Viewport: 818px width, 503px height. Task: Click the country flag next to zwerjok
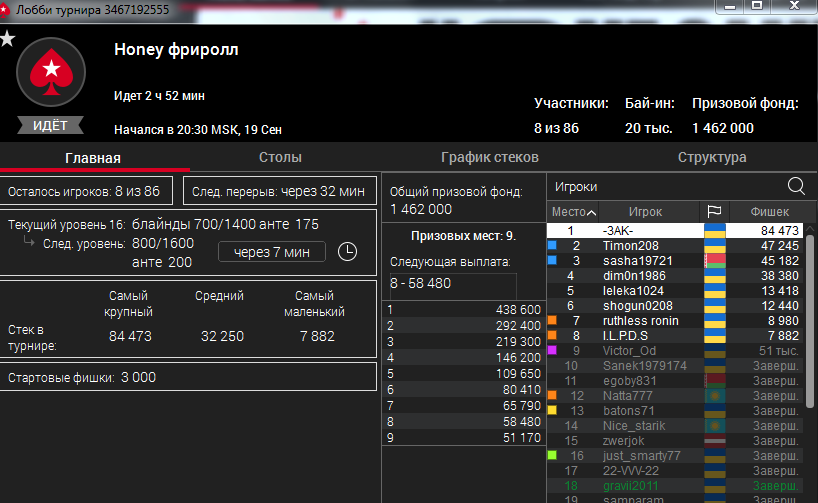tap(715, 441)
